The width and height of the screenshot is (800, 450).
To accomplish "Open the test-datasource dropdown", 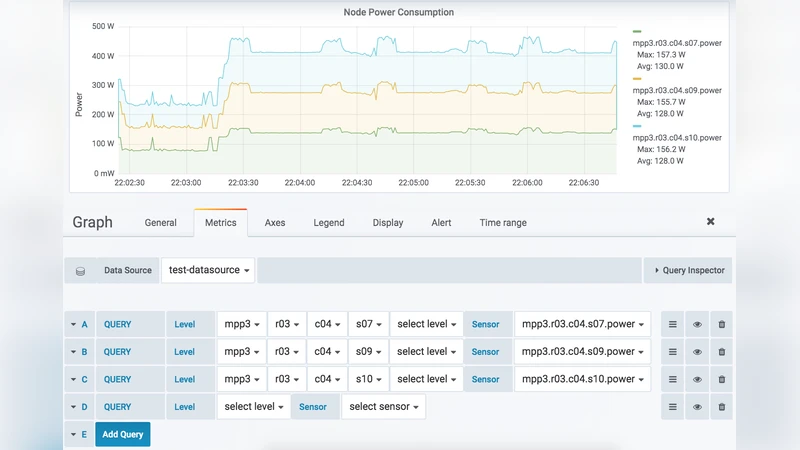I will click(209, 270).
